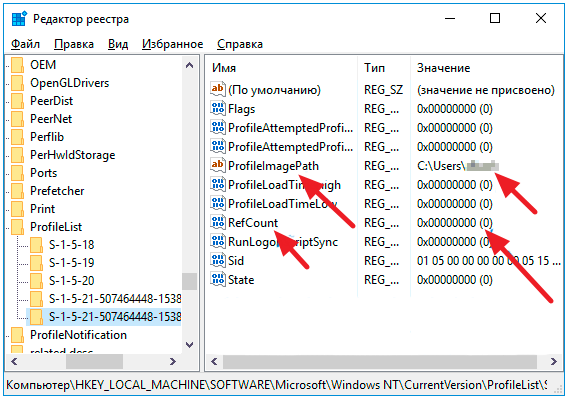Viewport: 568px width, 399px height.
Task: Open the Файл menu
Action: (x=25, y=44)
